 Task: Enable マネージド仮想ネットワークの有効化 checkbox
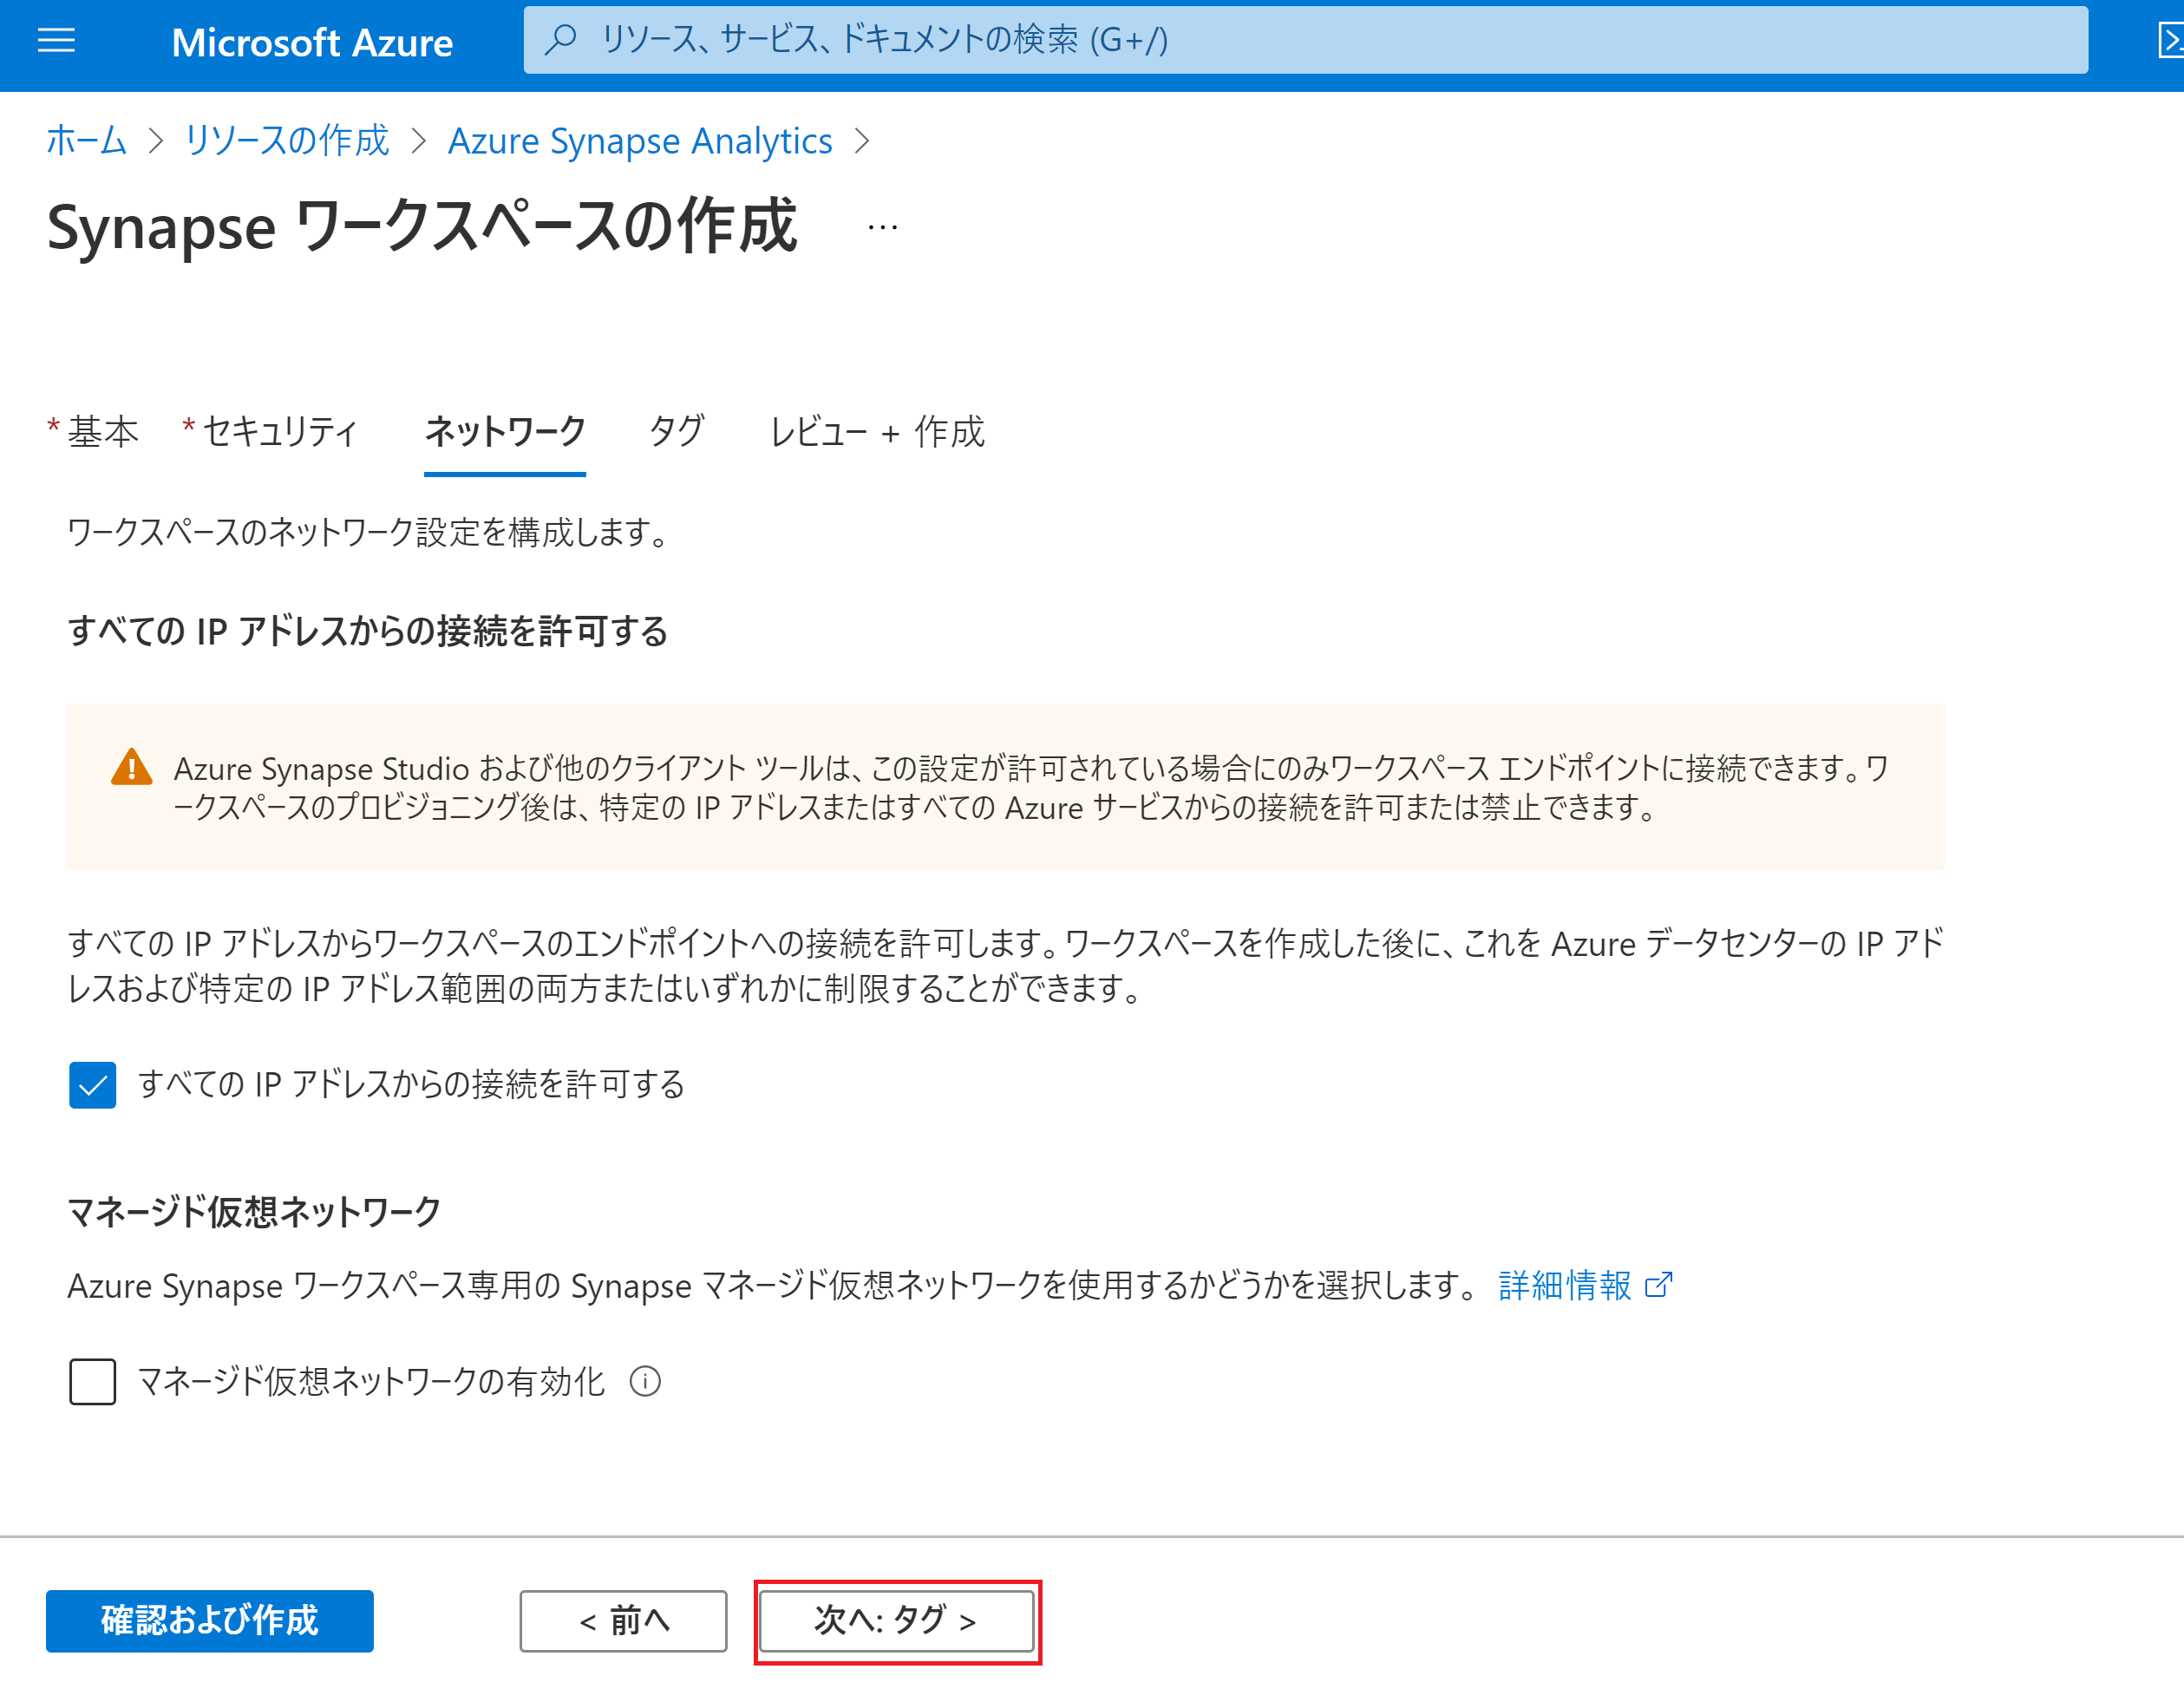[92, 1381]
